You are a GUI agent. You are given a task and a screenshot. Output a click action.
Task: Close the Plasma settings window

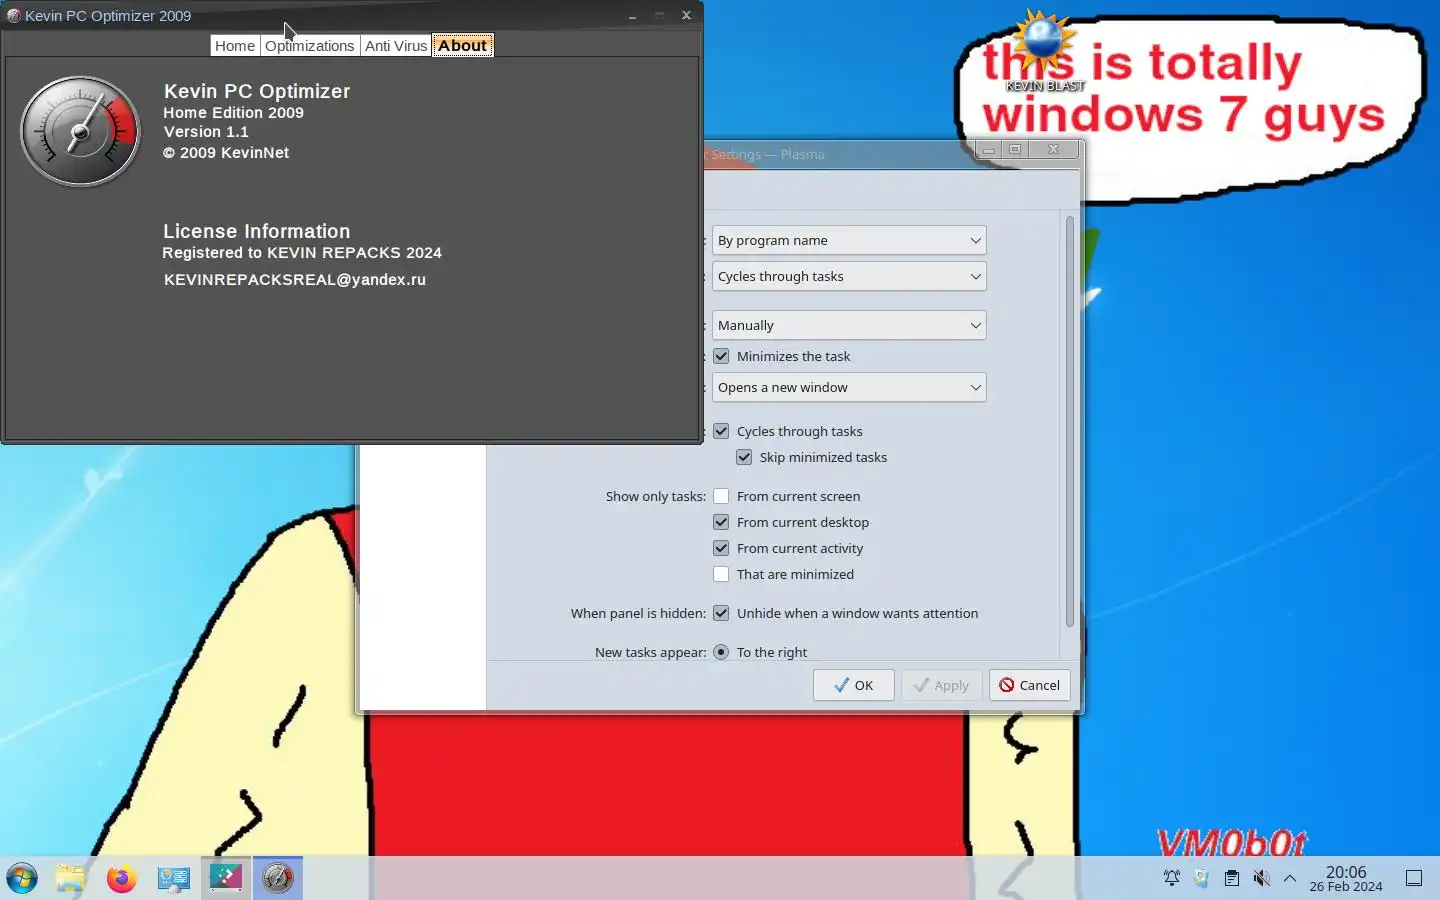pos(1053,149)
